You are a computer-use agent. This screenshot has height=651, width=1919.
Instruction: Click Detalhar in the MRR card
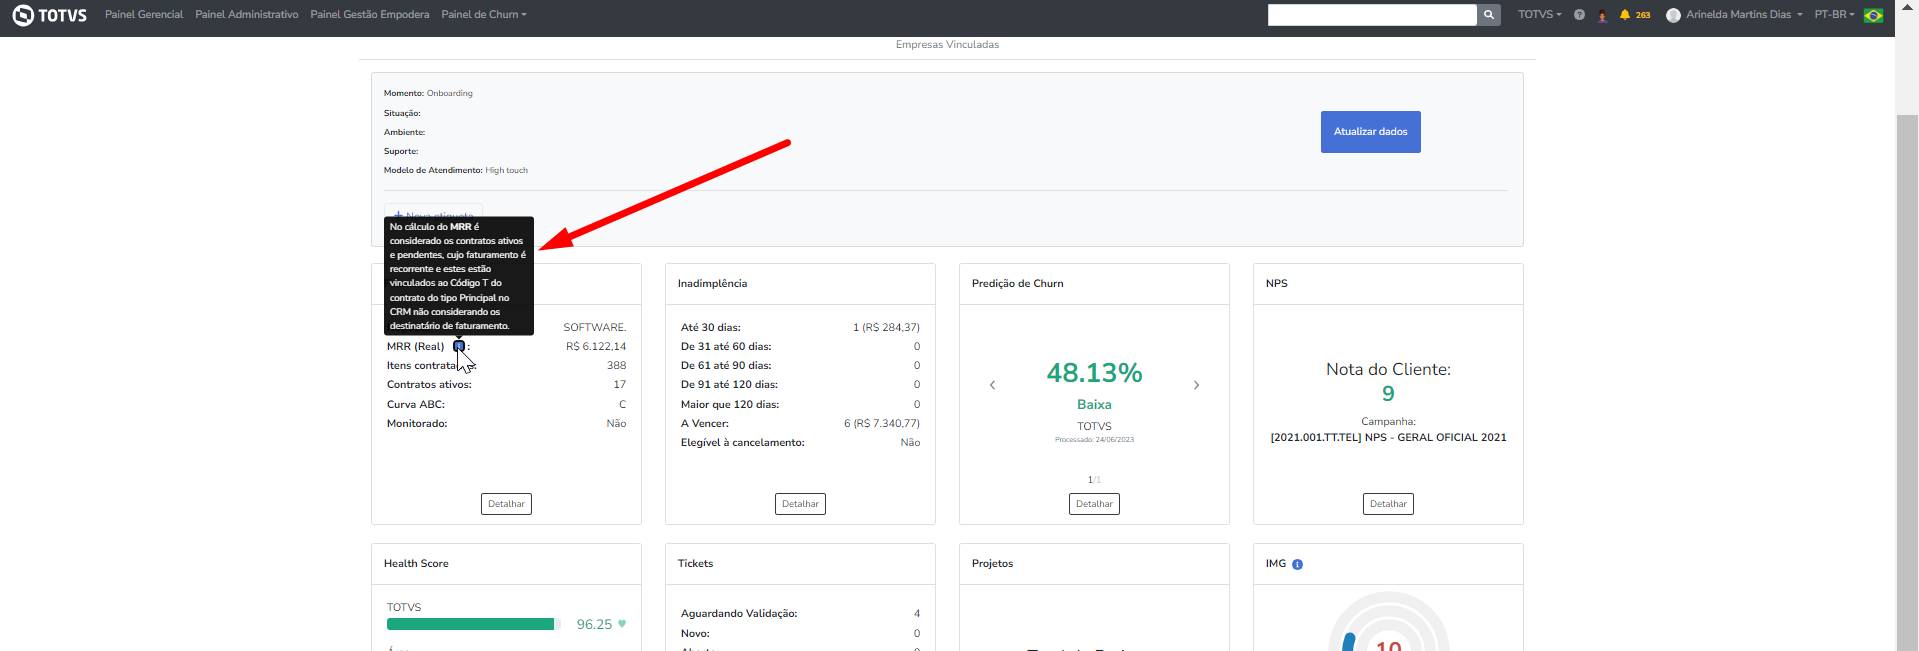click(506, 504)
